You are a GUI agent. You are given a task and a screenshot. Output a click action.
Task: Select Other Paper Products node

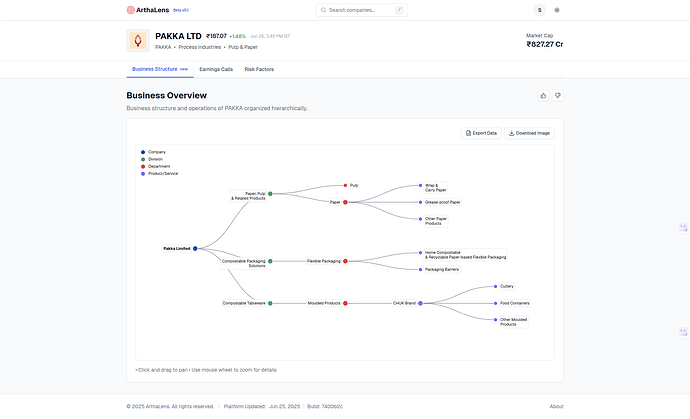point(420,219)
